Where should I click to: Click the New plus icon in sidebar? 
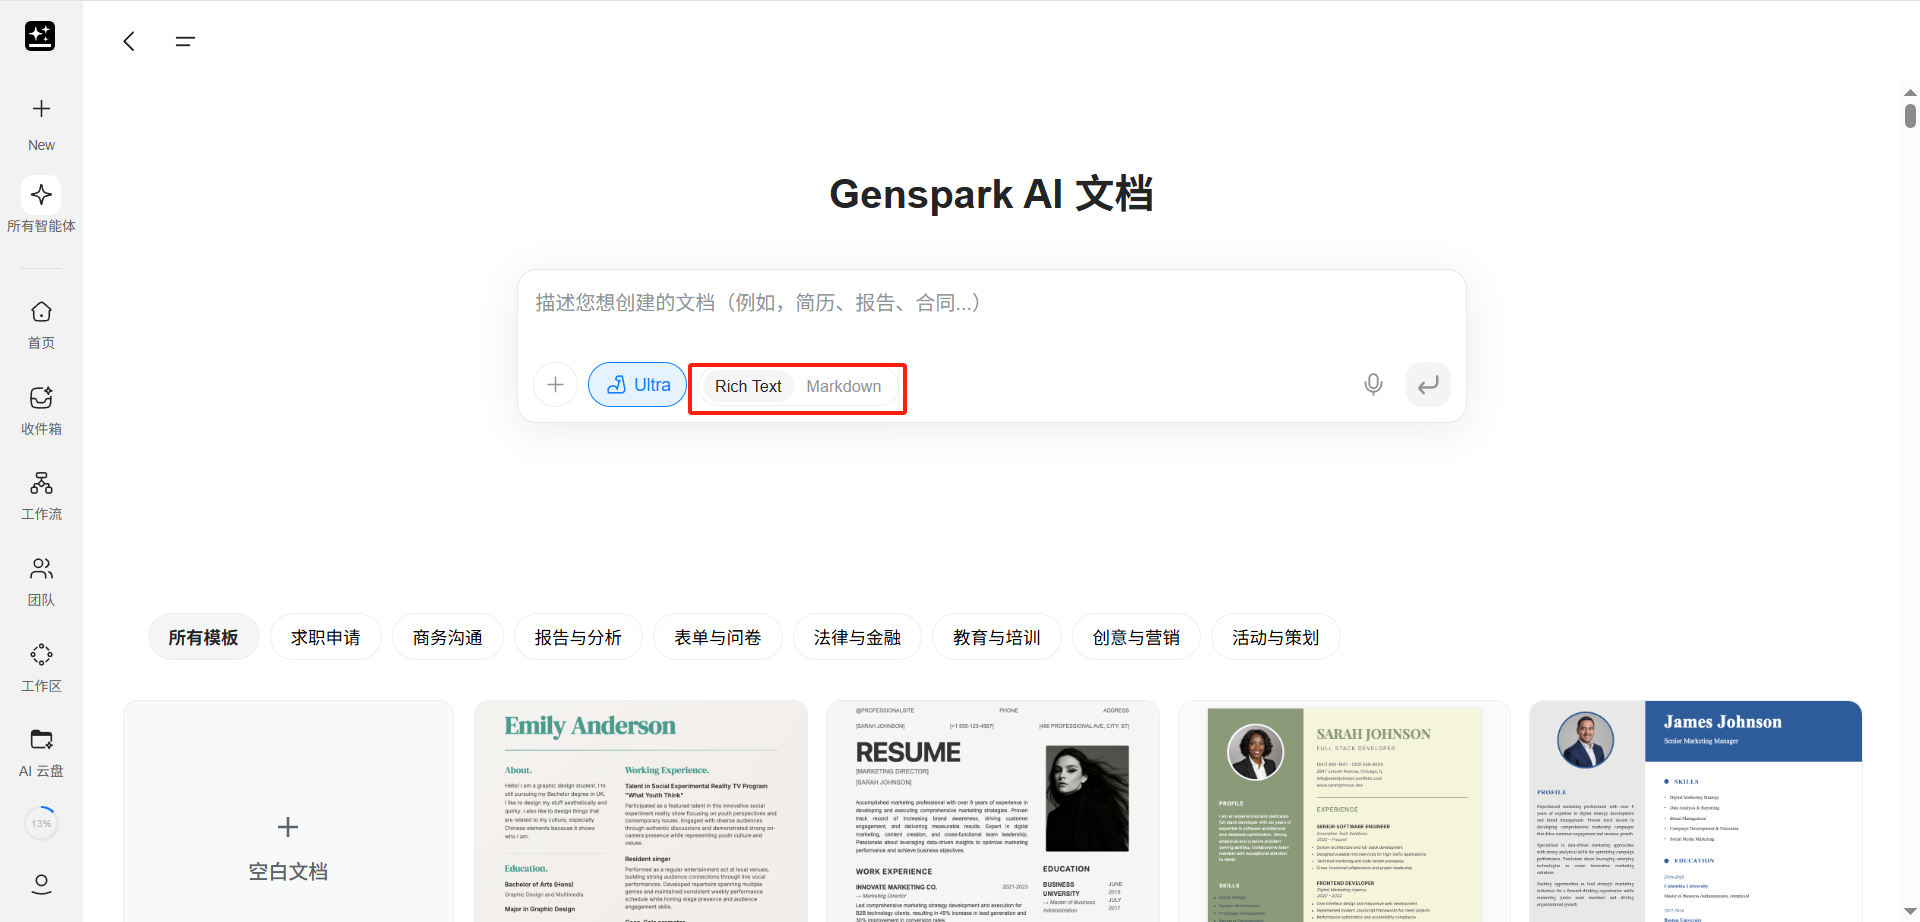[41, 109]
